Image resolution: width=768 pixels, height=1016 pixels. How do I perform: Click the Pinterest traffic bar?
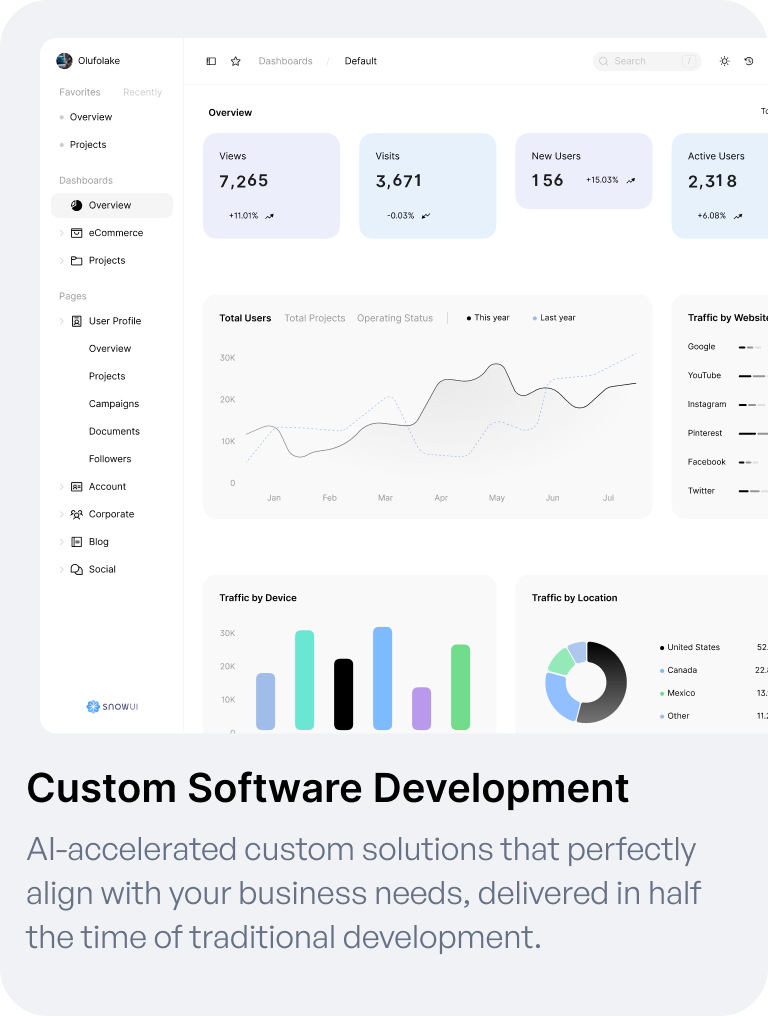[x=753, y=433]
